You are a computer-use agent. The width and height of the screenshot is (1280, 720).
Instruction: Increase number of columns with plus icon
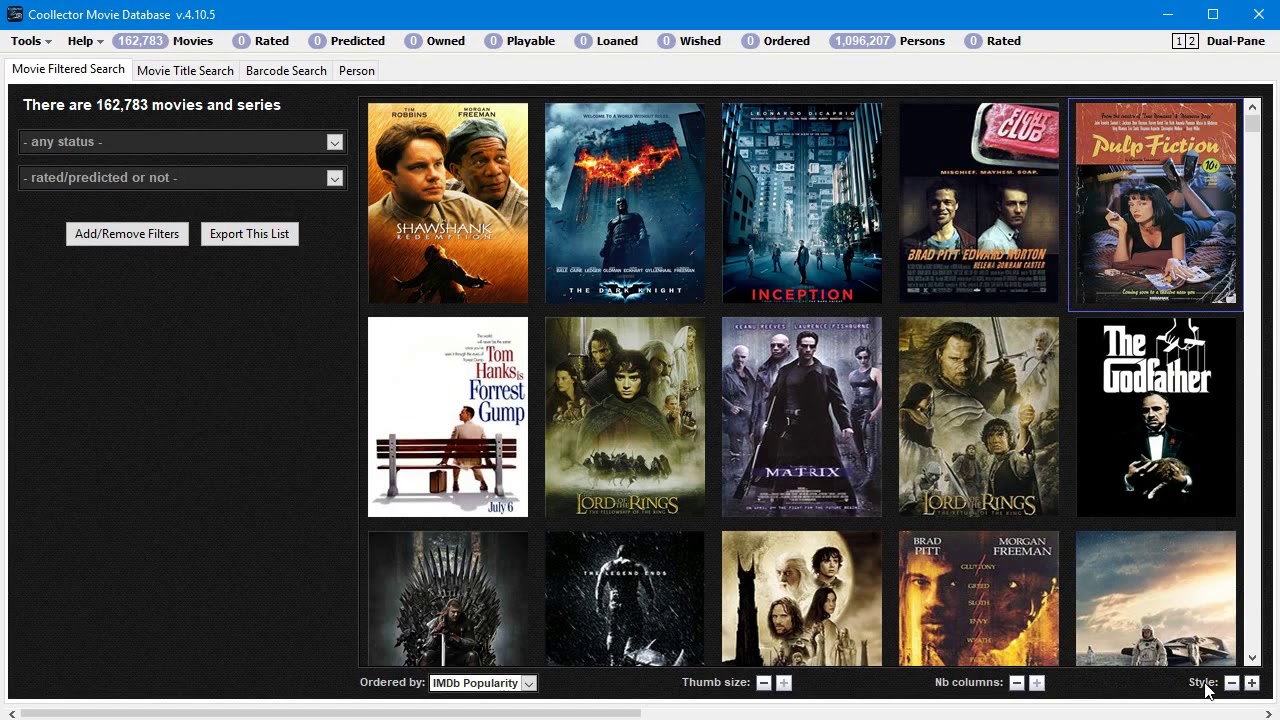click(x=1037, y=683)
